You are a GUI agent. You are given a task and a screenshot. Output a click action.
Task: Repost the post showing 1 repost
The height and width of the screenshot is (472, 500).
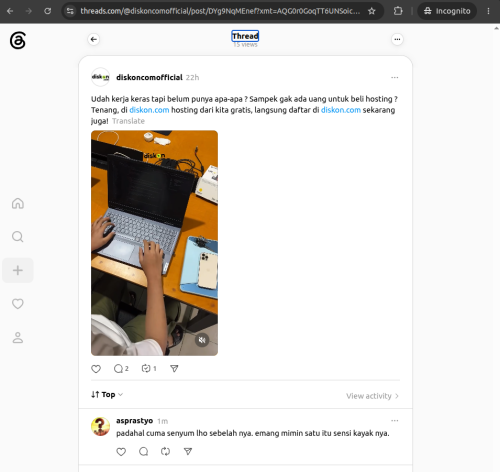(149, 369)
